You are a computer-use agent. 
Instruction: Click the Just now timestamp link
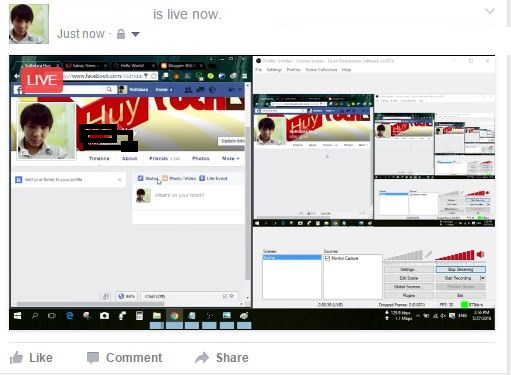(x=81, y=34)
